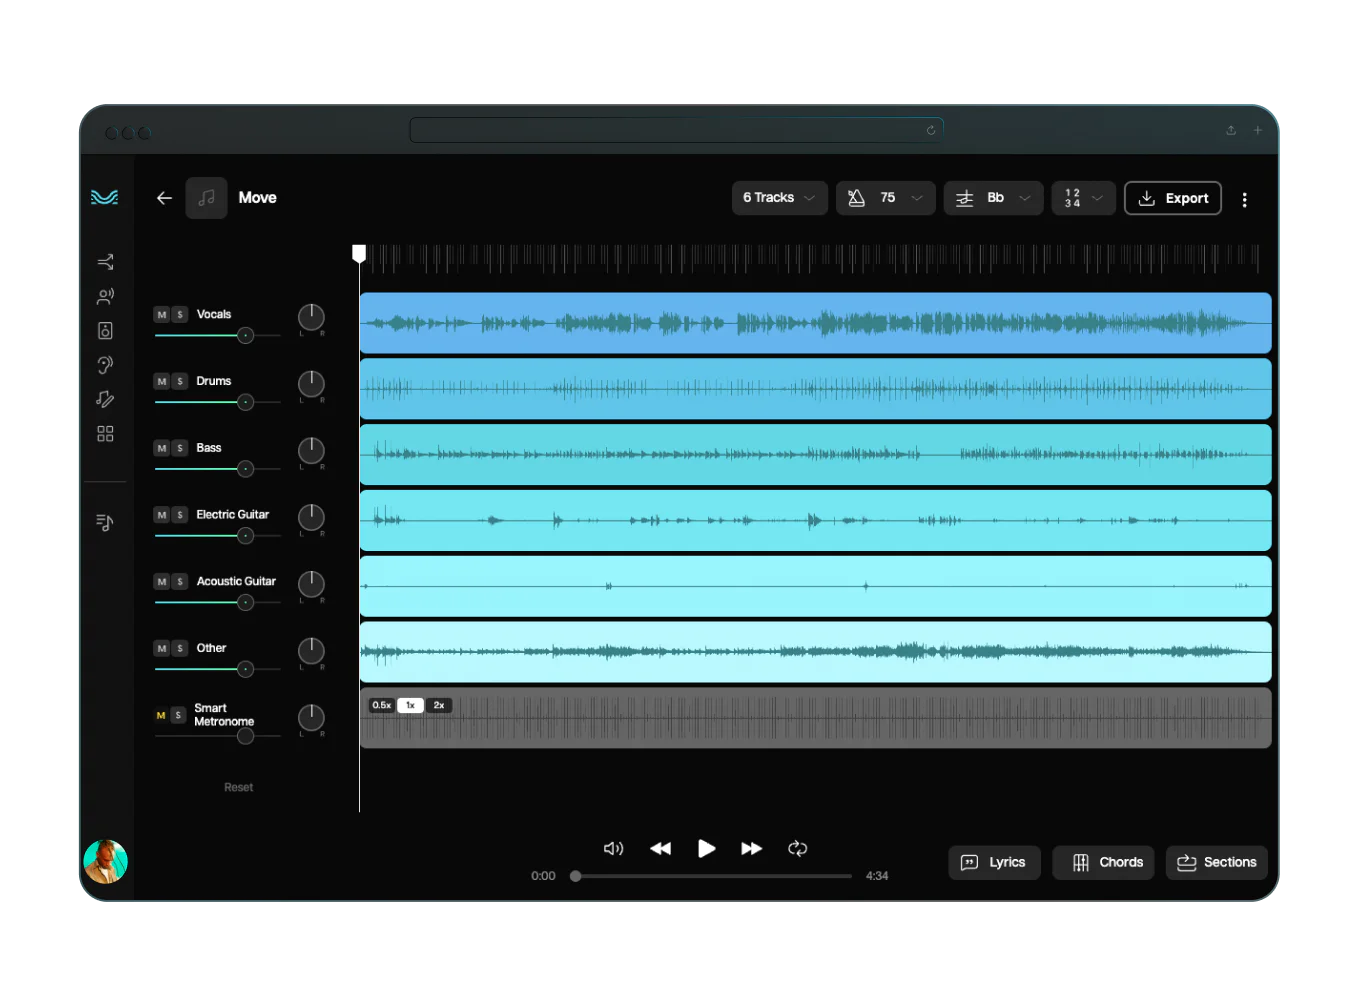Open the time signature dropdown

[1083, 198]
